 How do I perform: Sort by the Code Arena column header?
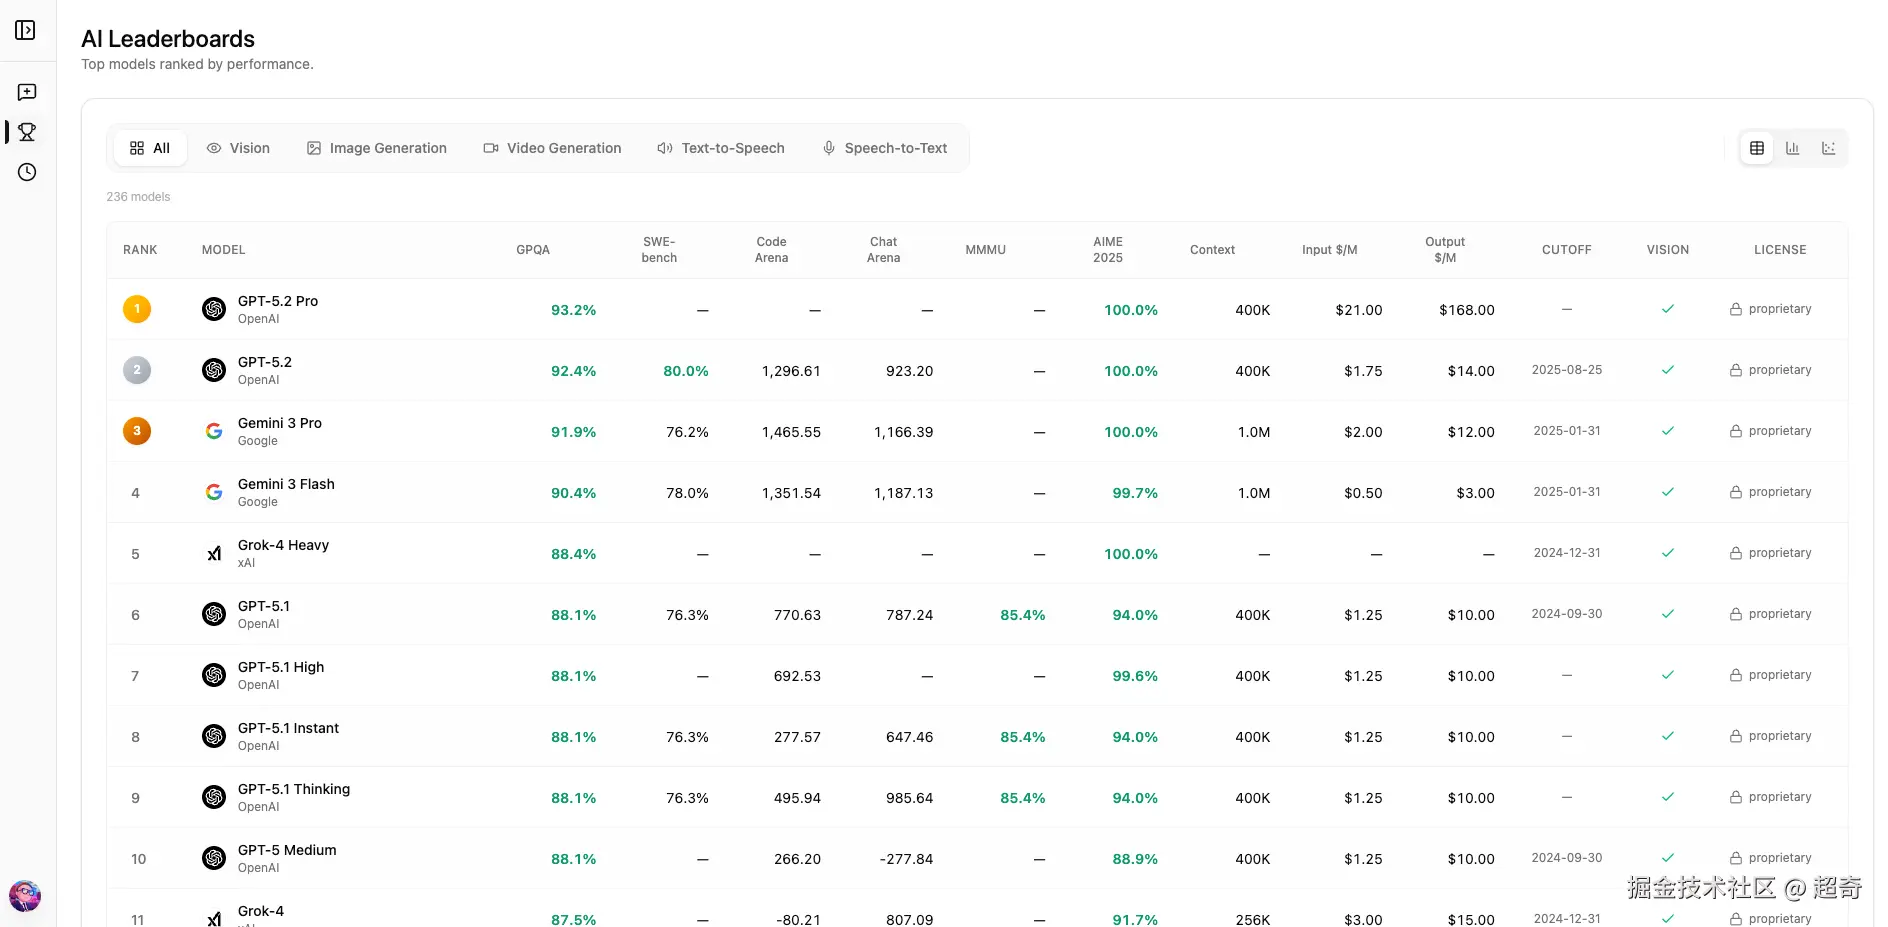coord(771,250)
